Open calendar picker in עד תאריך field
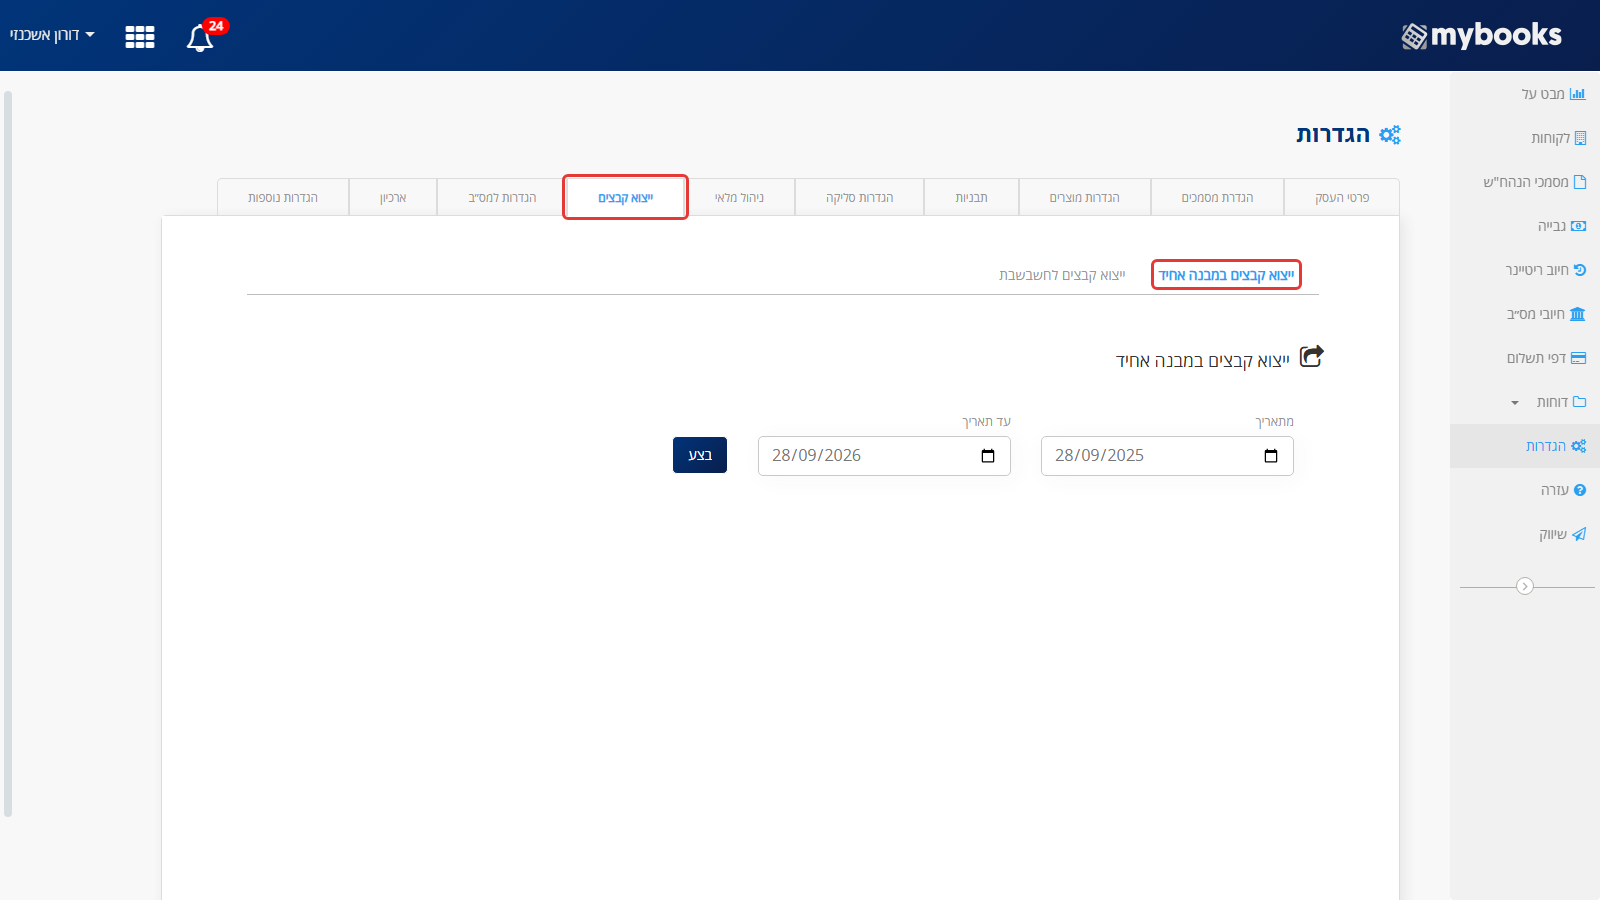This screenshot has width=1600, height=900. pyautogui.click(x=988, y=456)
